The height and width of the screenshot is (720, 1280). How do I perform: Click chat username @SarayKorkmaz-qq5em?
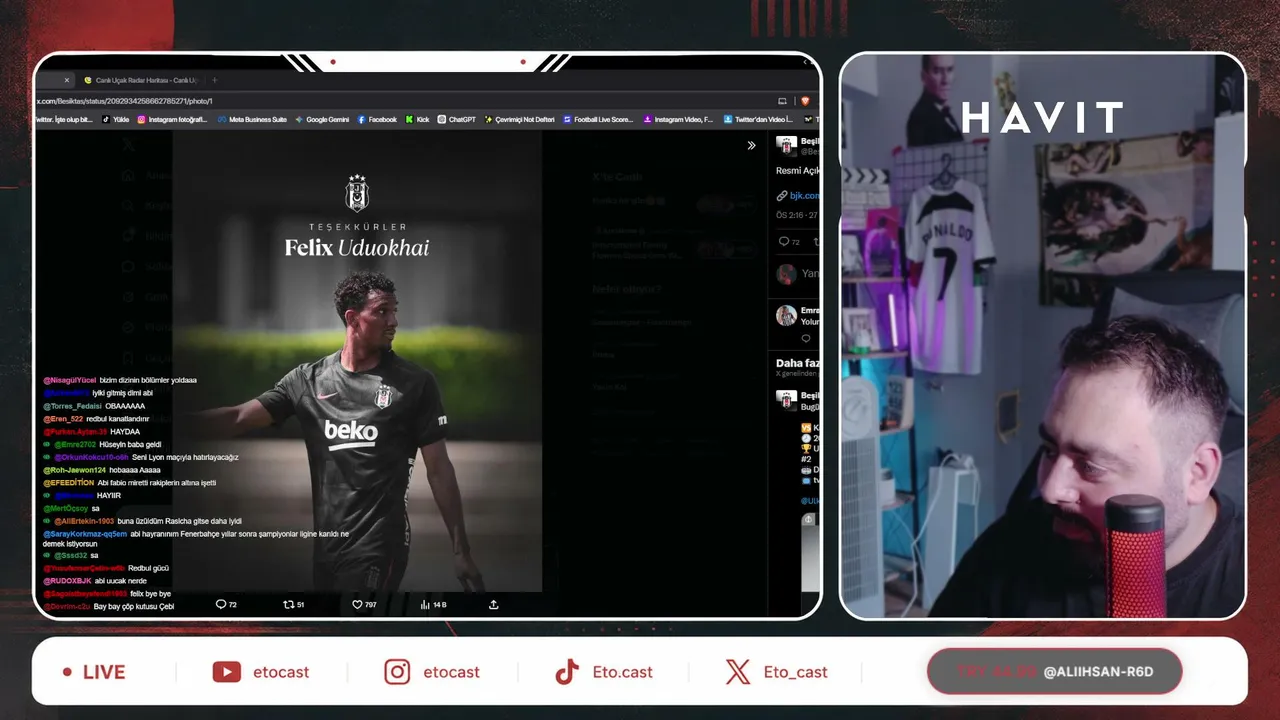[85, 534]
